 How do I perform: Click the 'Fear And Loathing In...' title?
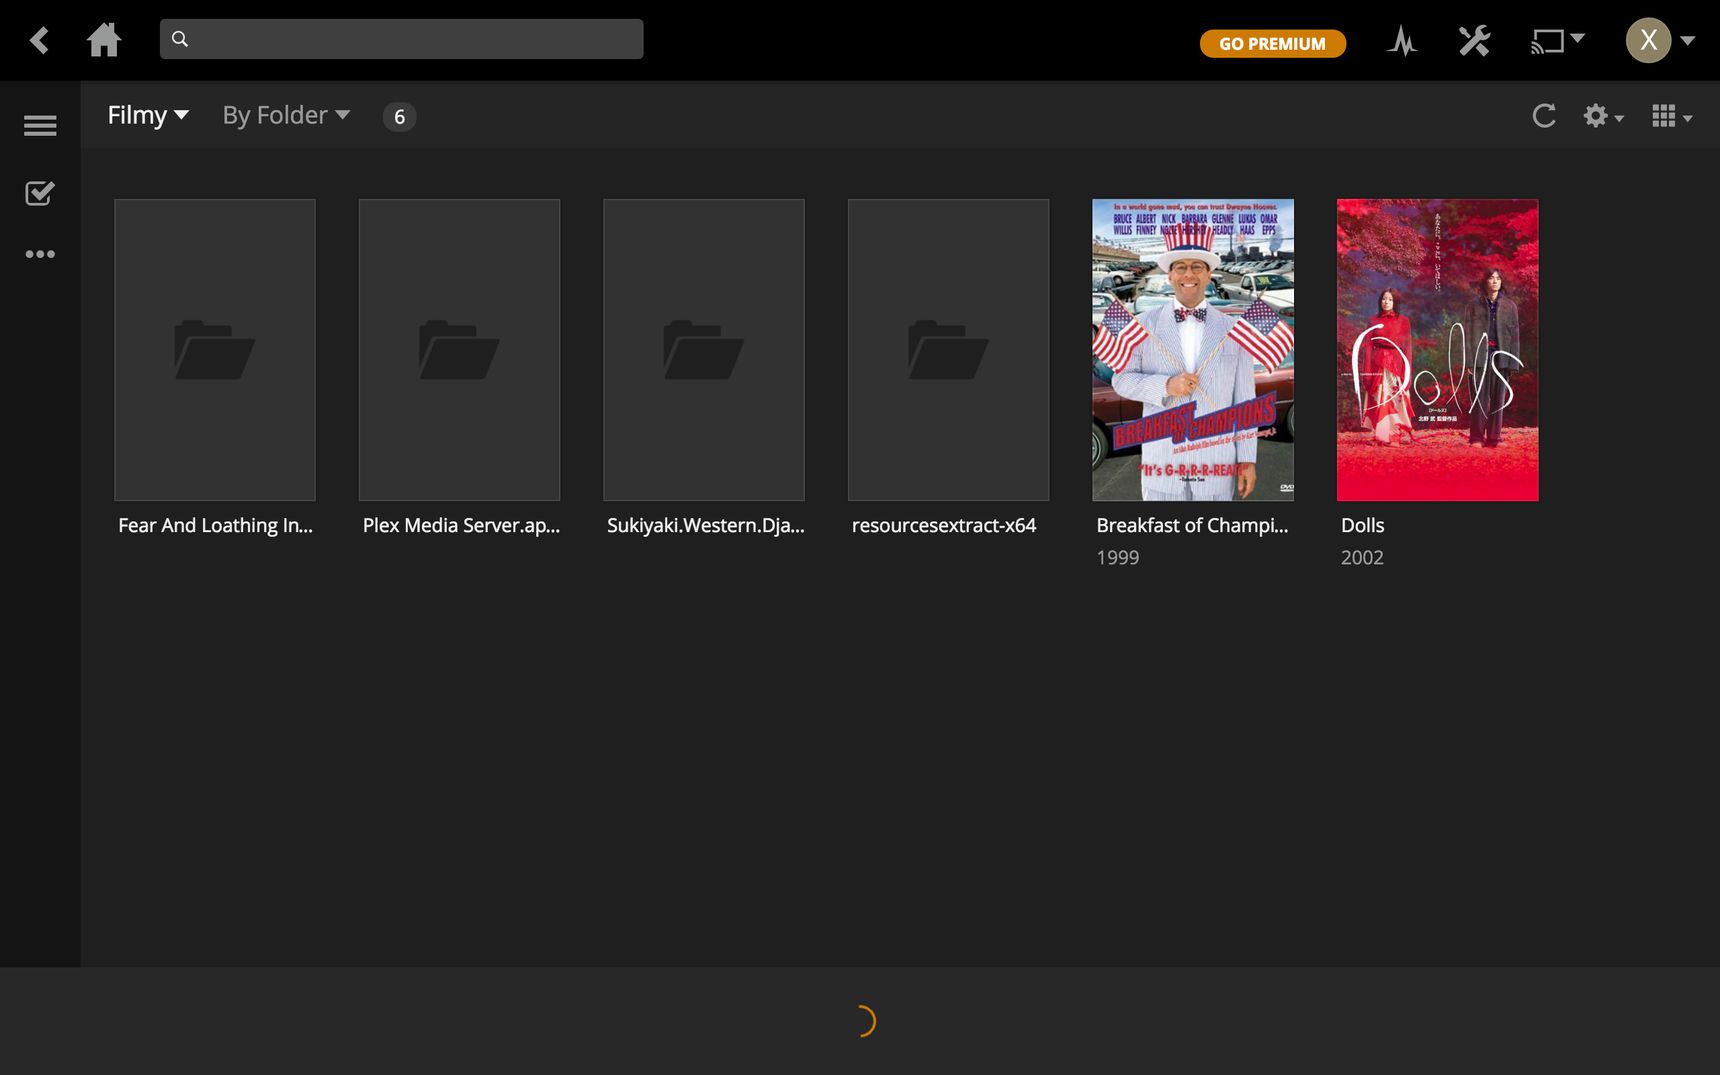[215, 526]
